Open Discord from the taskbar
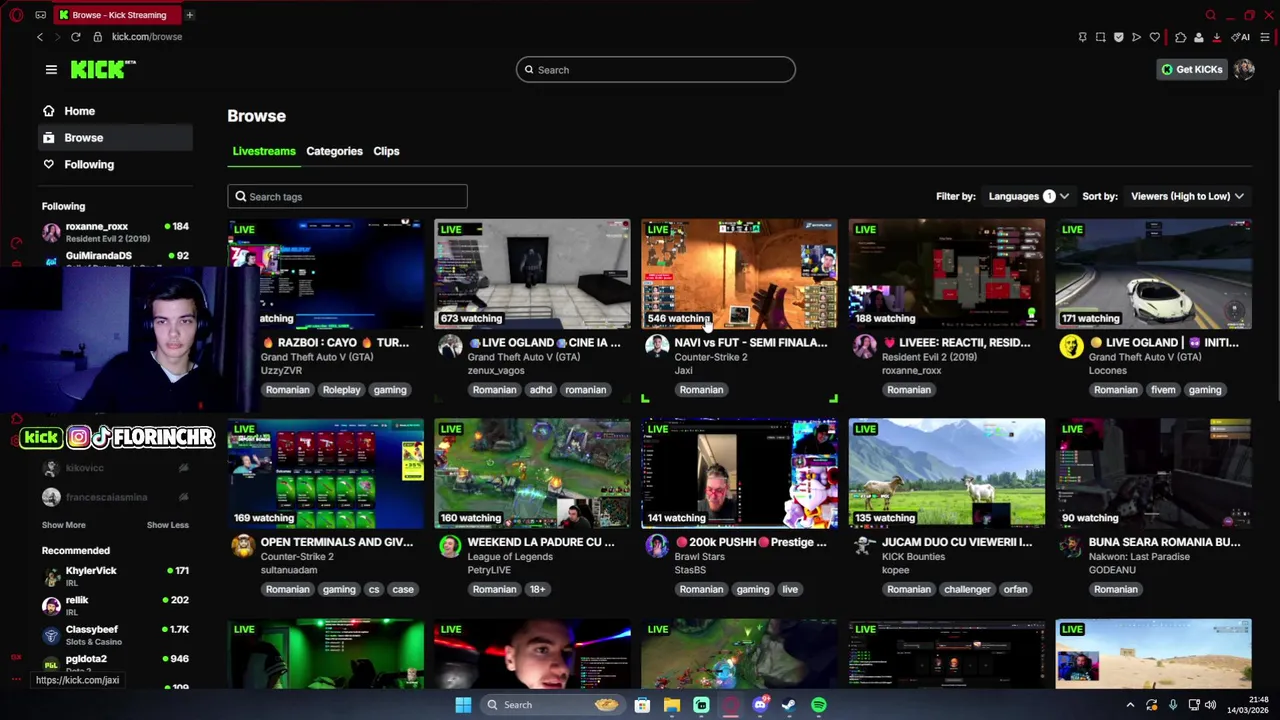Screen dimensions: 1280x720 click(760, 705)
